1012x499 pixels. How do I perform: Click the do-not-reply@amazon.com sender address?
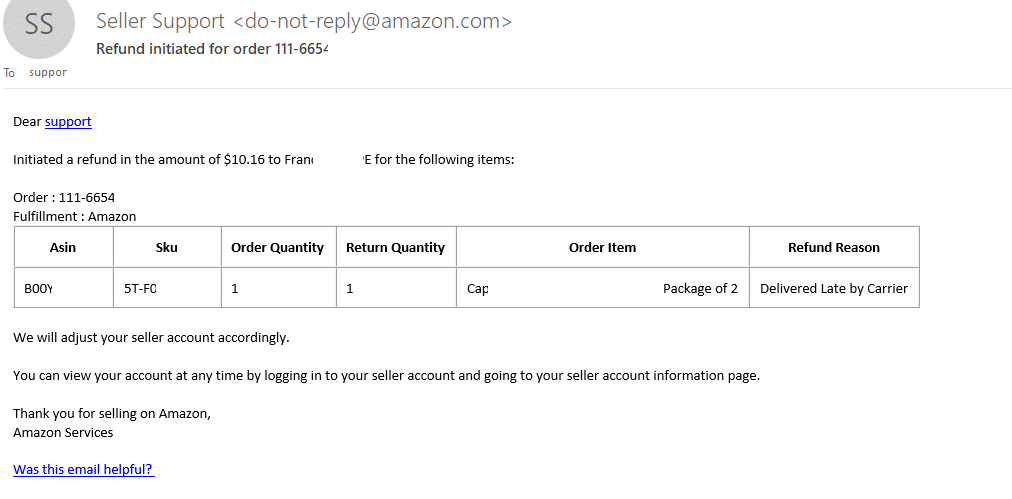pos(371,21)
